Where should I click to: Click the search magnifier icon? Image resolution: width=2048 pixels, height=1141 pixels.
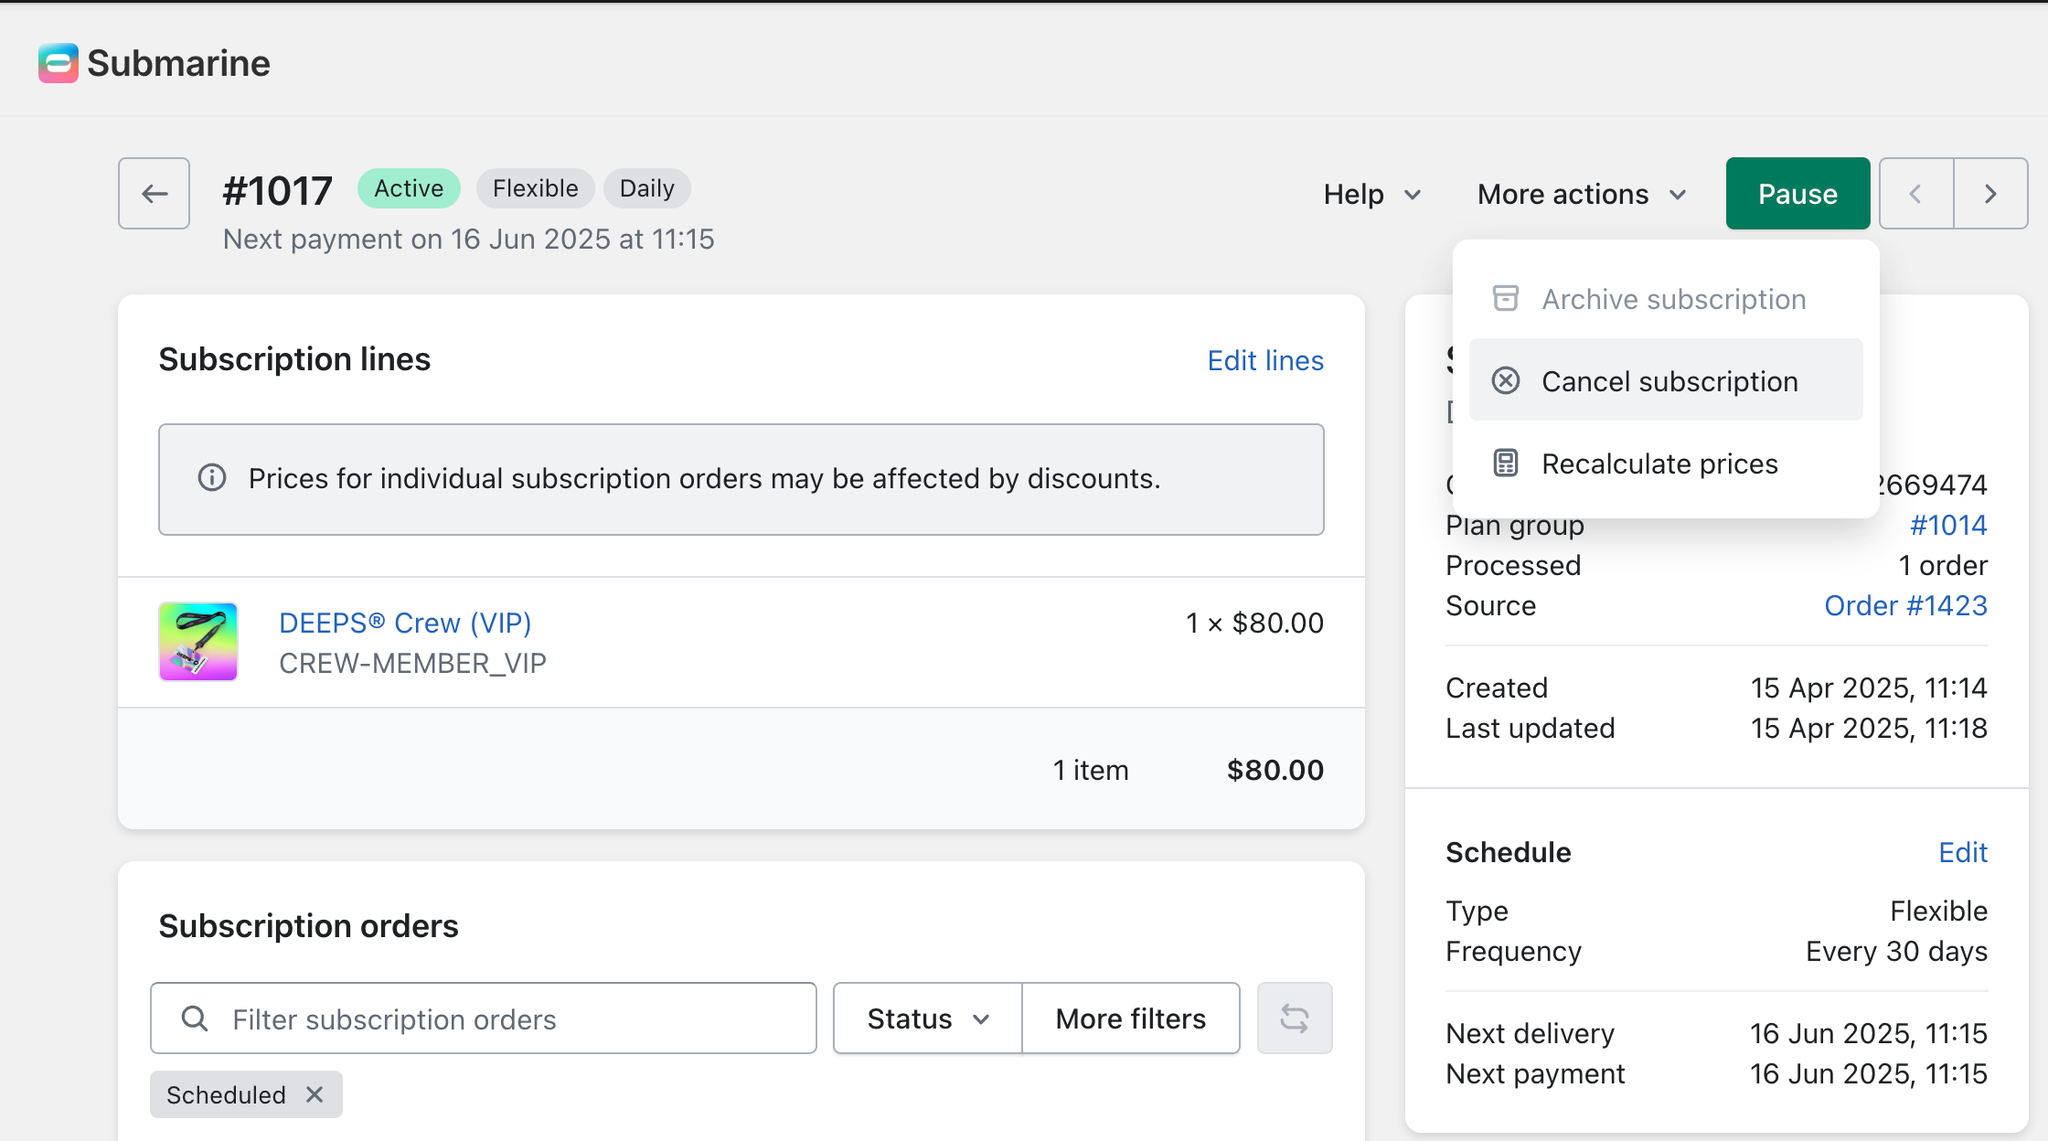[x=195, y=1018]
